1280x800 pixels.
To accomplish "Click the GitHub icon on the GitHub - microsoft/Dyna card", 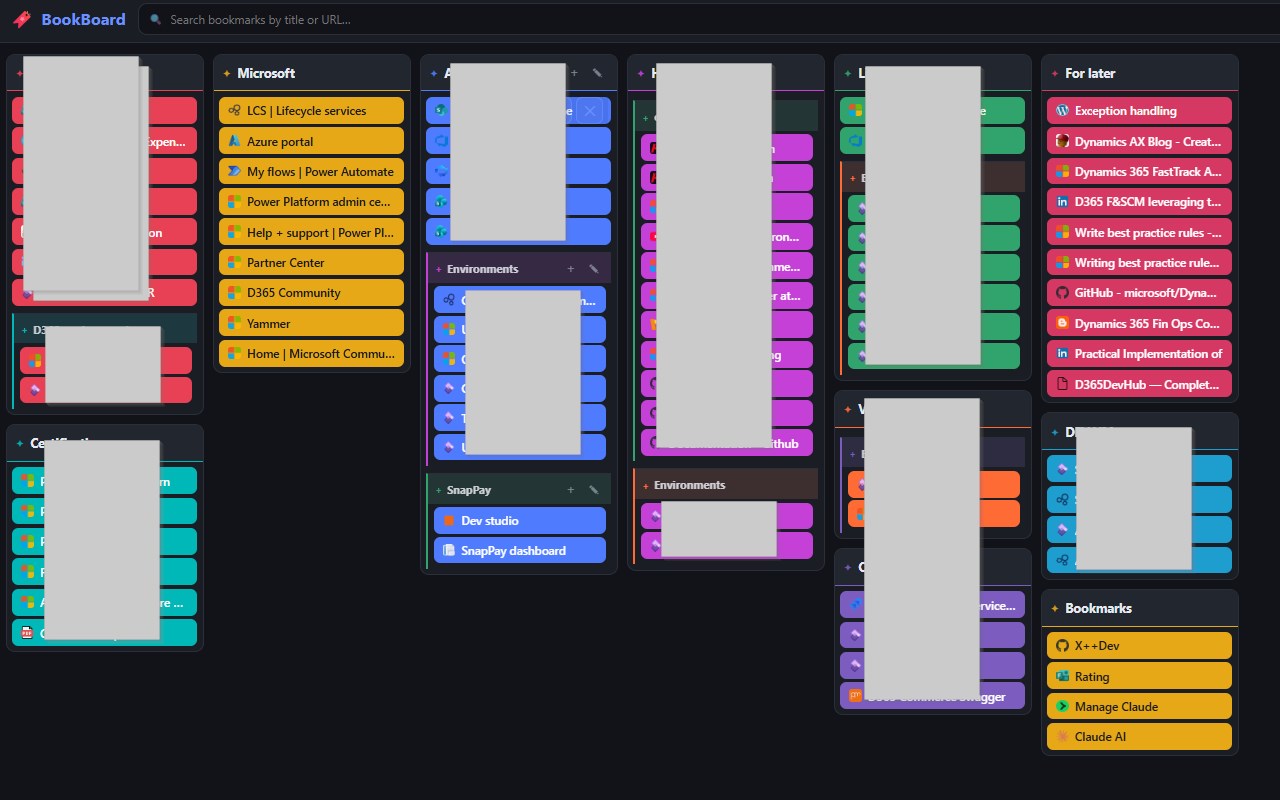I will tap(1062, 293).
